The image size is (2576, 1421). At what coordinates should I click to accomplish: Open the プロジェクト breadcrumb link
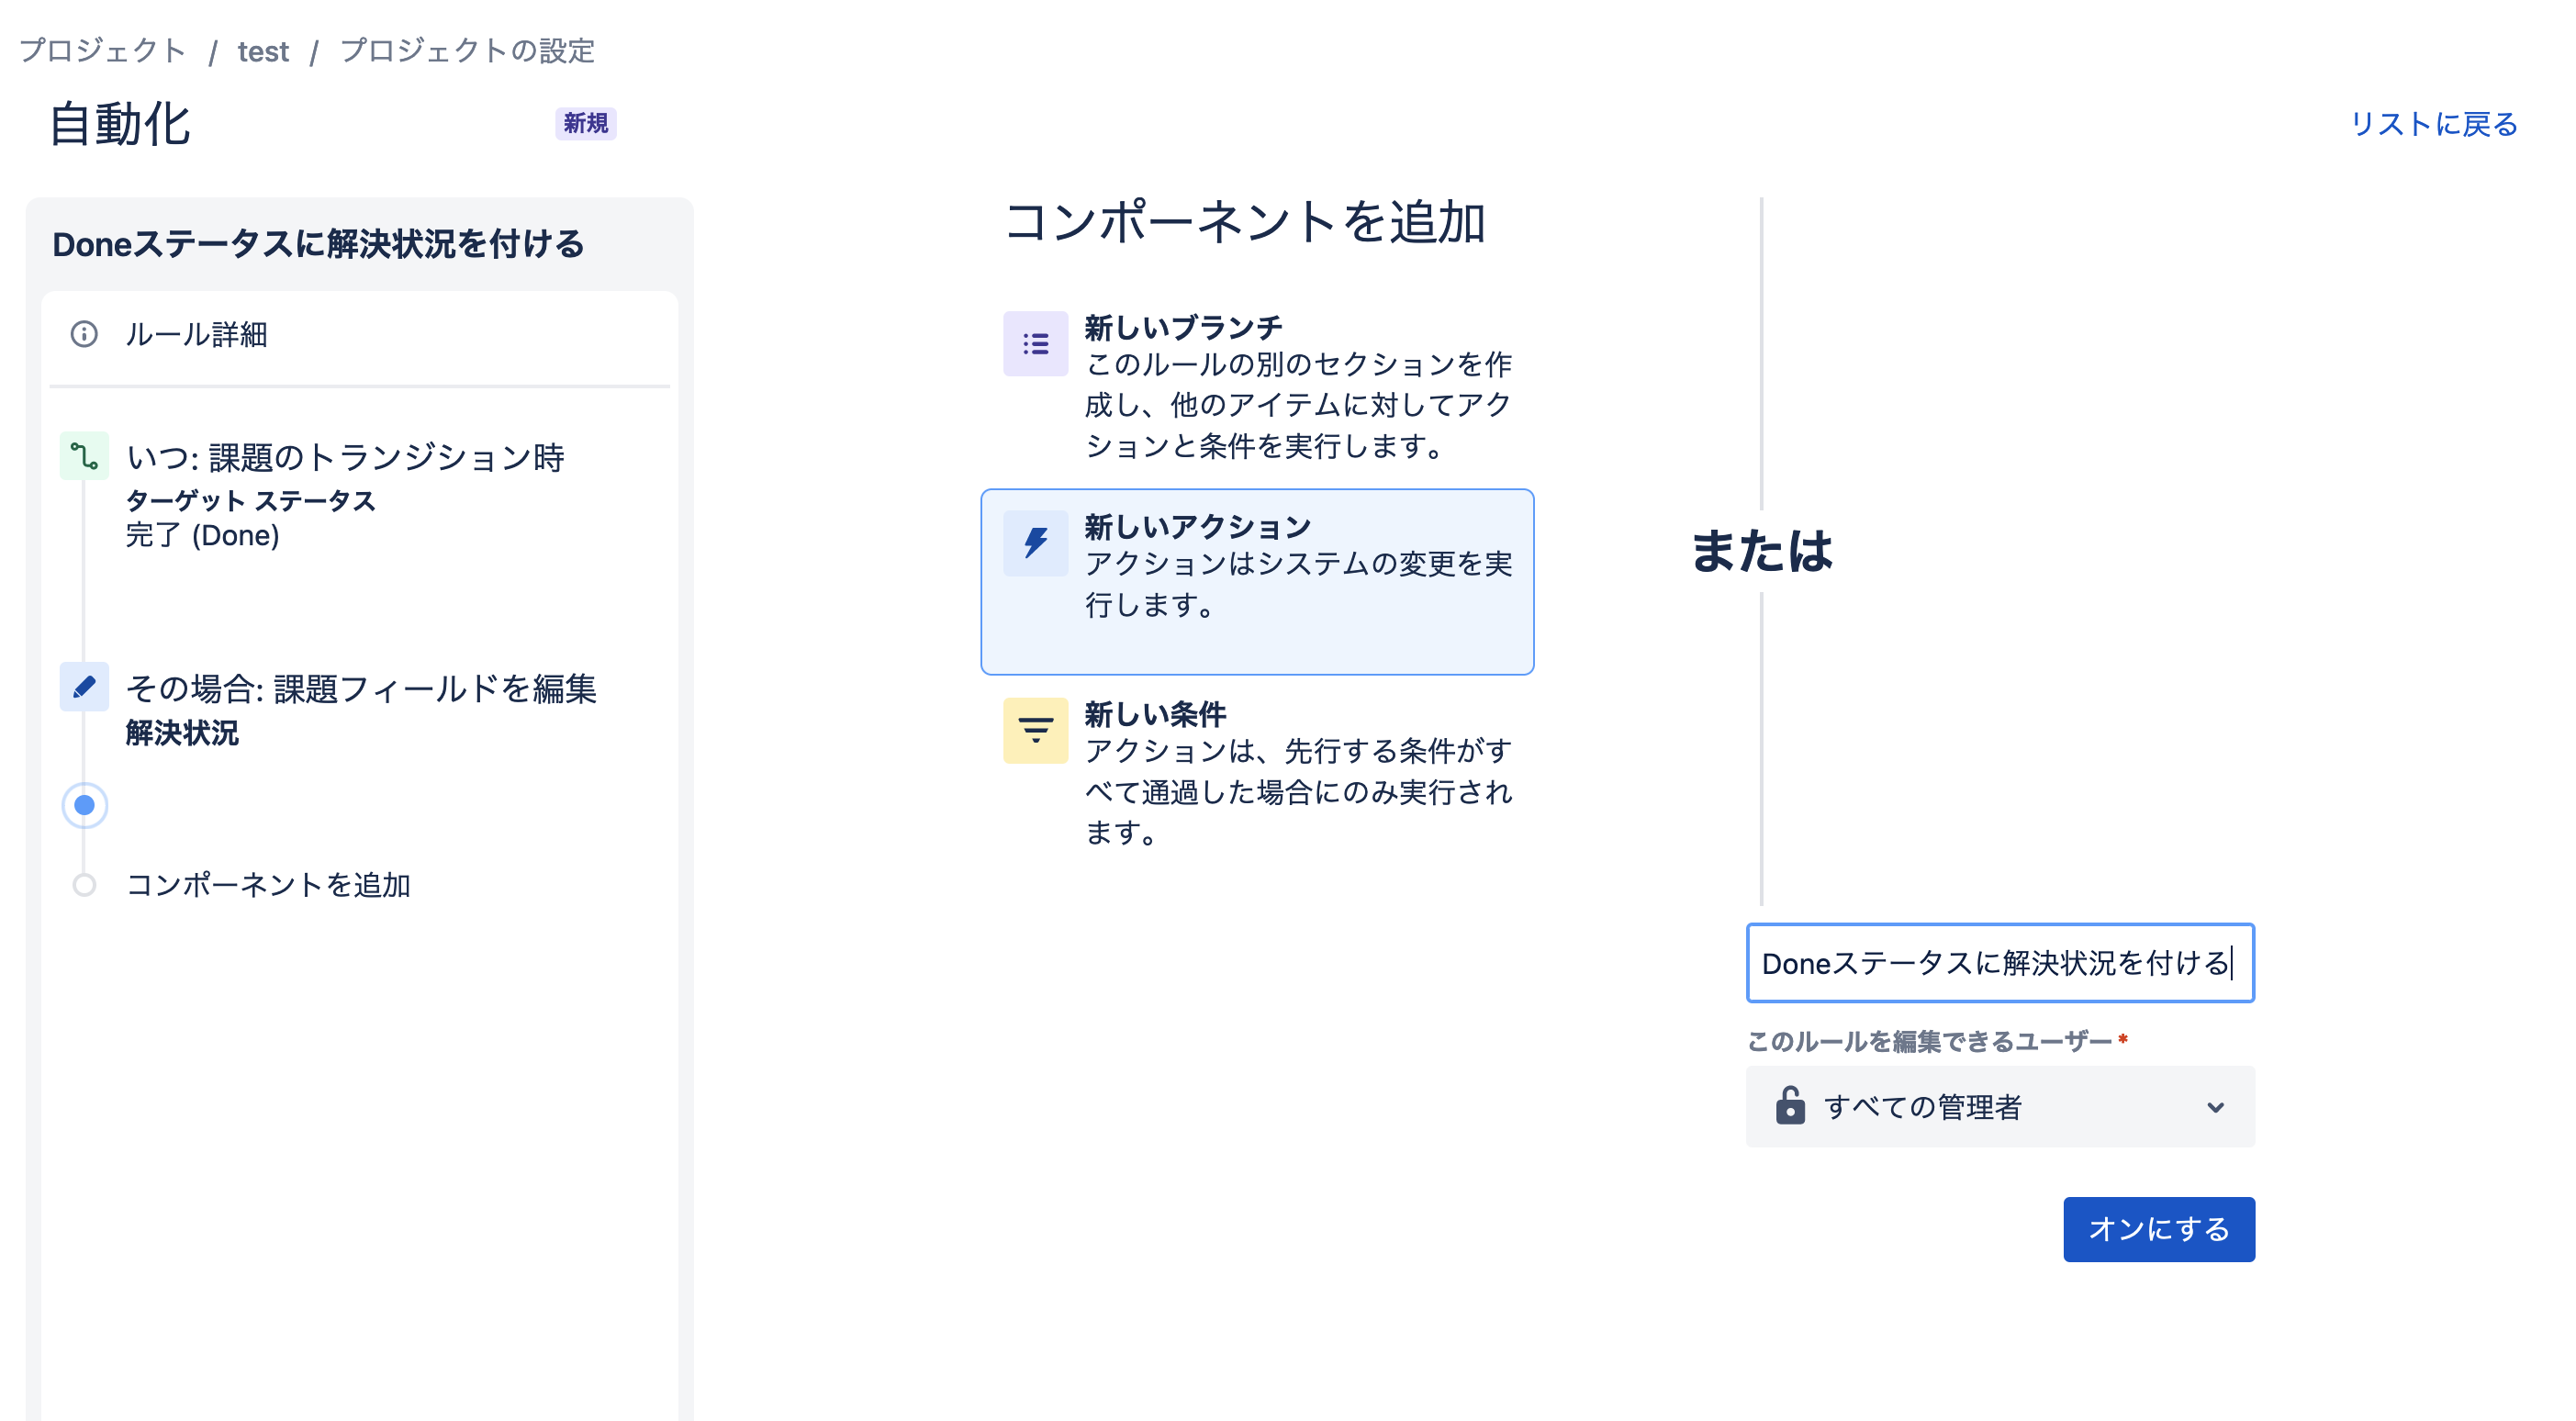coord(103,50)
